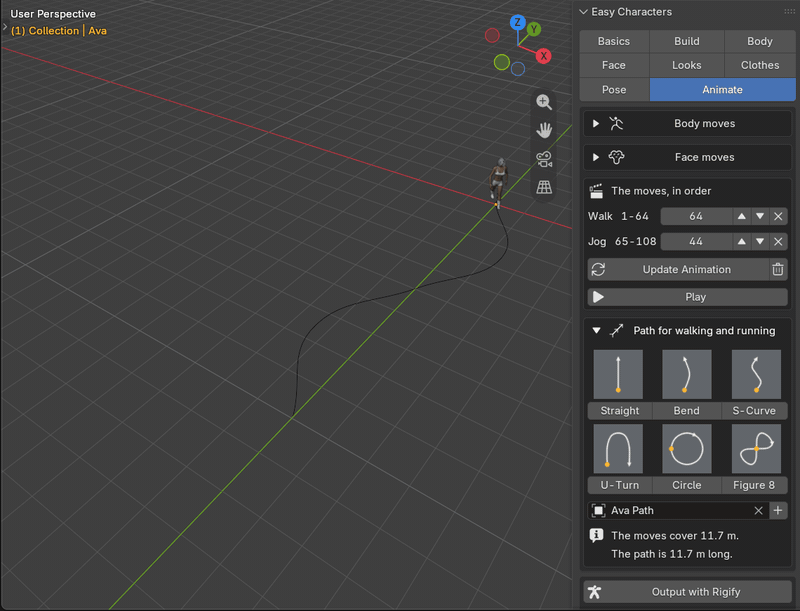
Task: Open the sidebar chevron at viewport left
Action: (5, 27)
